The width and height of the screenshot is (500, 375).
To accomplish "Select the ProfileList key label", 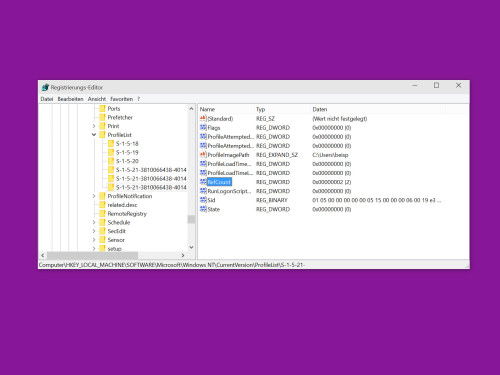I will (119, 135).
